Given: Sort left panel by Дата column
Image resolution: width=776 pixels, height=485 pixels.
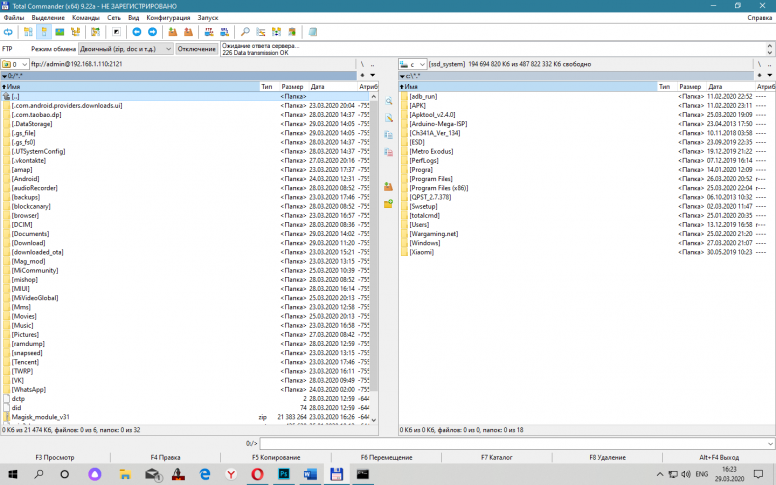Looking at the screenshot, I should pyautogui.click(x=332, y=87).
